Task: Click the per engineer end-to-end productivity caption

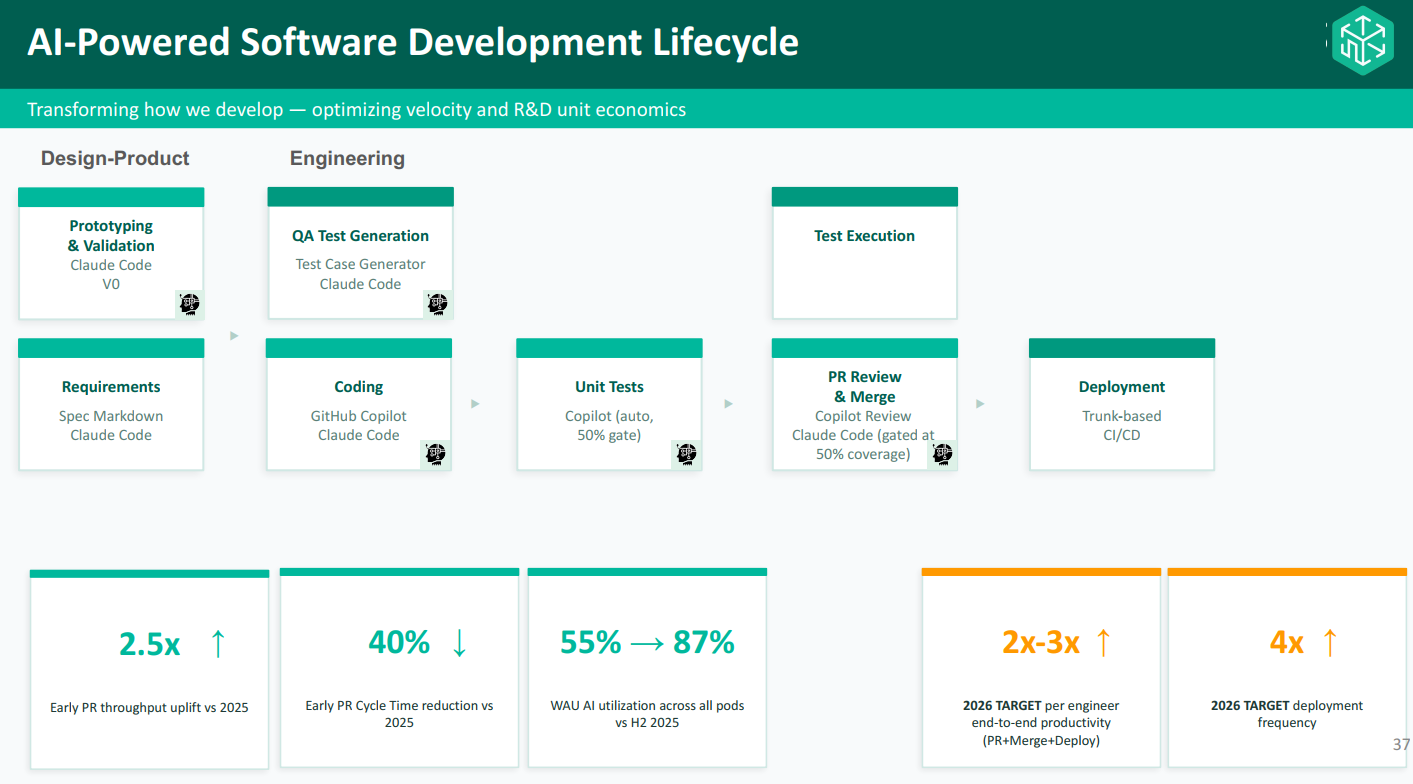Action: 1041,722
